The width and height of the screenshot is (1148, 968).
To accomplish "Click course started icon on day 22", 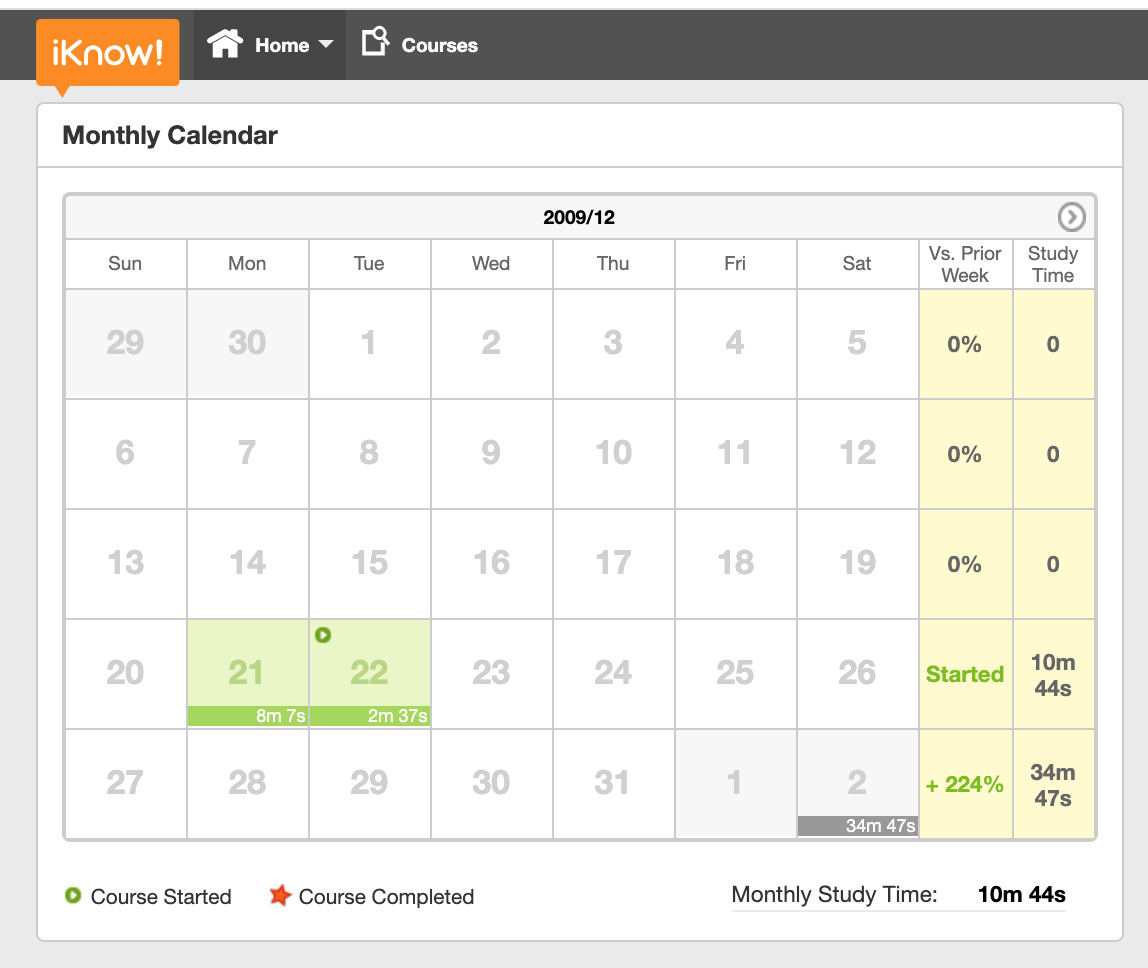I will coord(323,635).
